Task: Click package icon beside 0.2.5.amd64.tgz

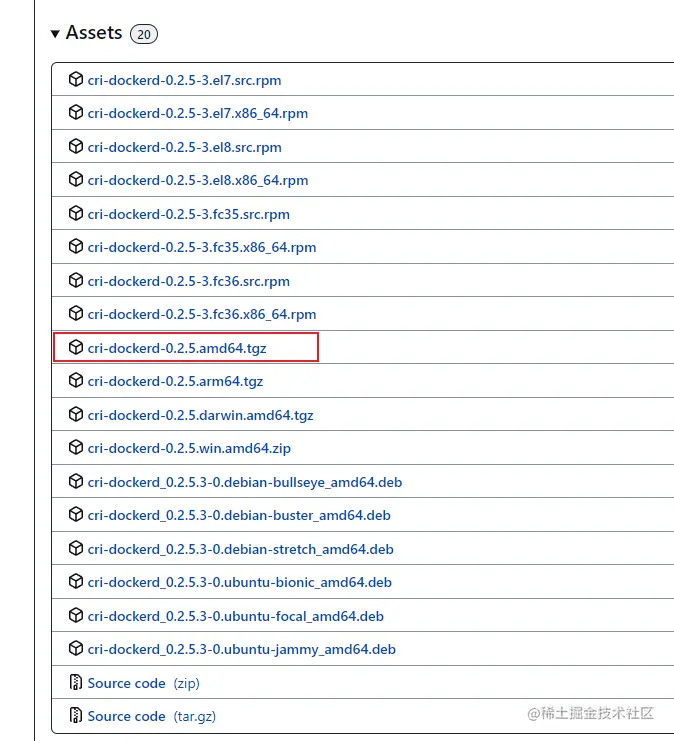Action: 76,347
